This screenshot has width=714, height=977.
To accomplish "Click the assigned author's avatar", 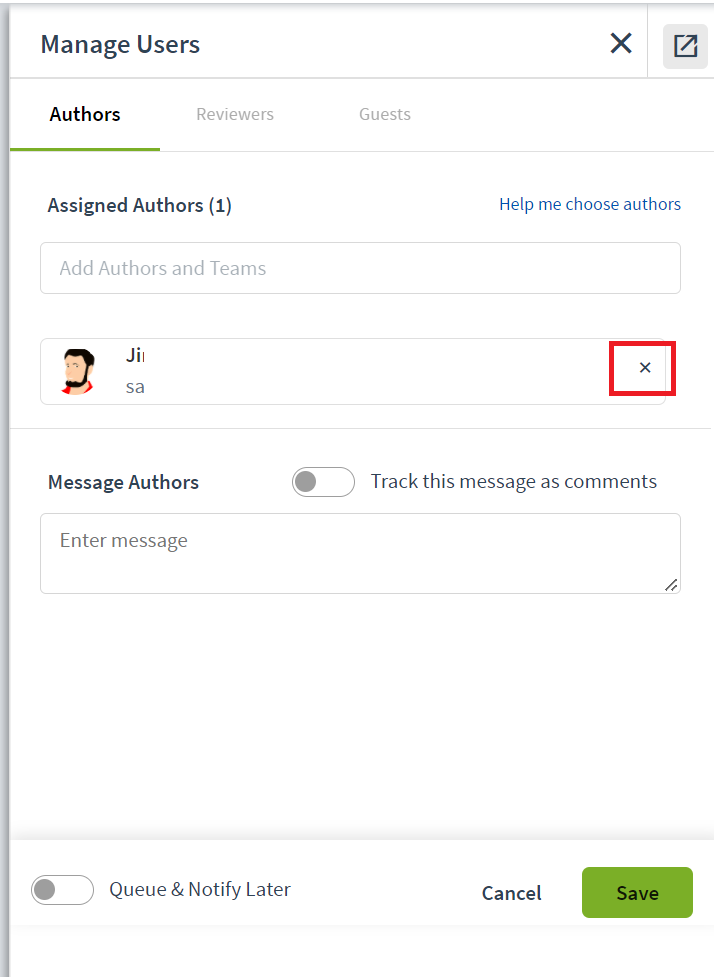I will tap(78, 371).
